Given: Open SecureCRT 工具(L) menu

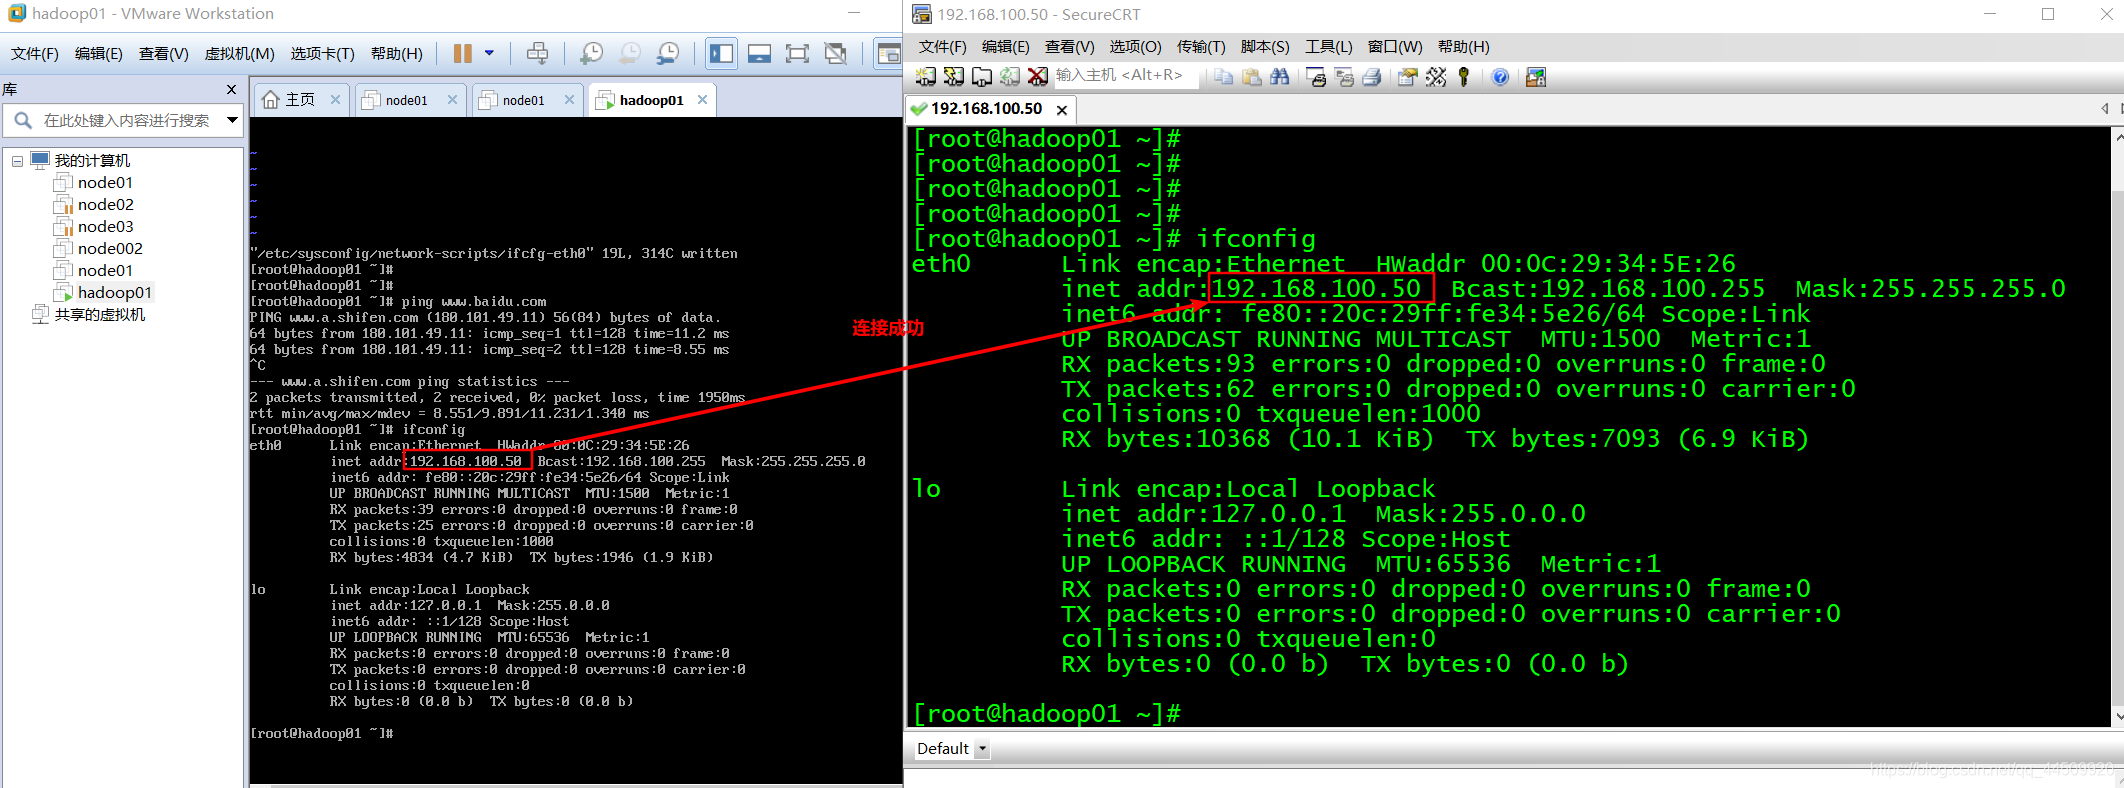Looking at the screenshot, I should [x=1329, y=47].
